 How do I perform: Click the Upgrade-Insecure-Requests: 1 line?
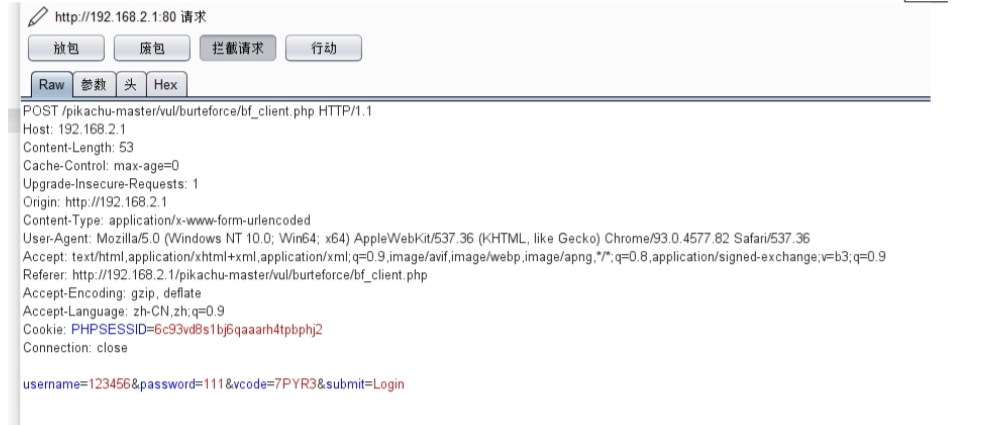[x=111, y=184]
